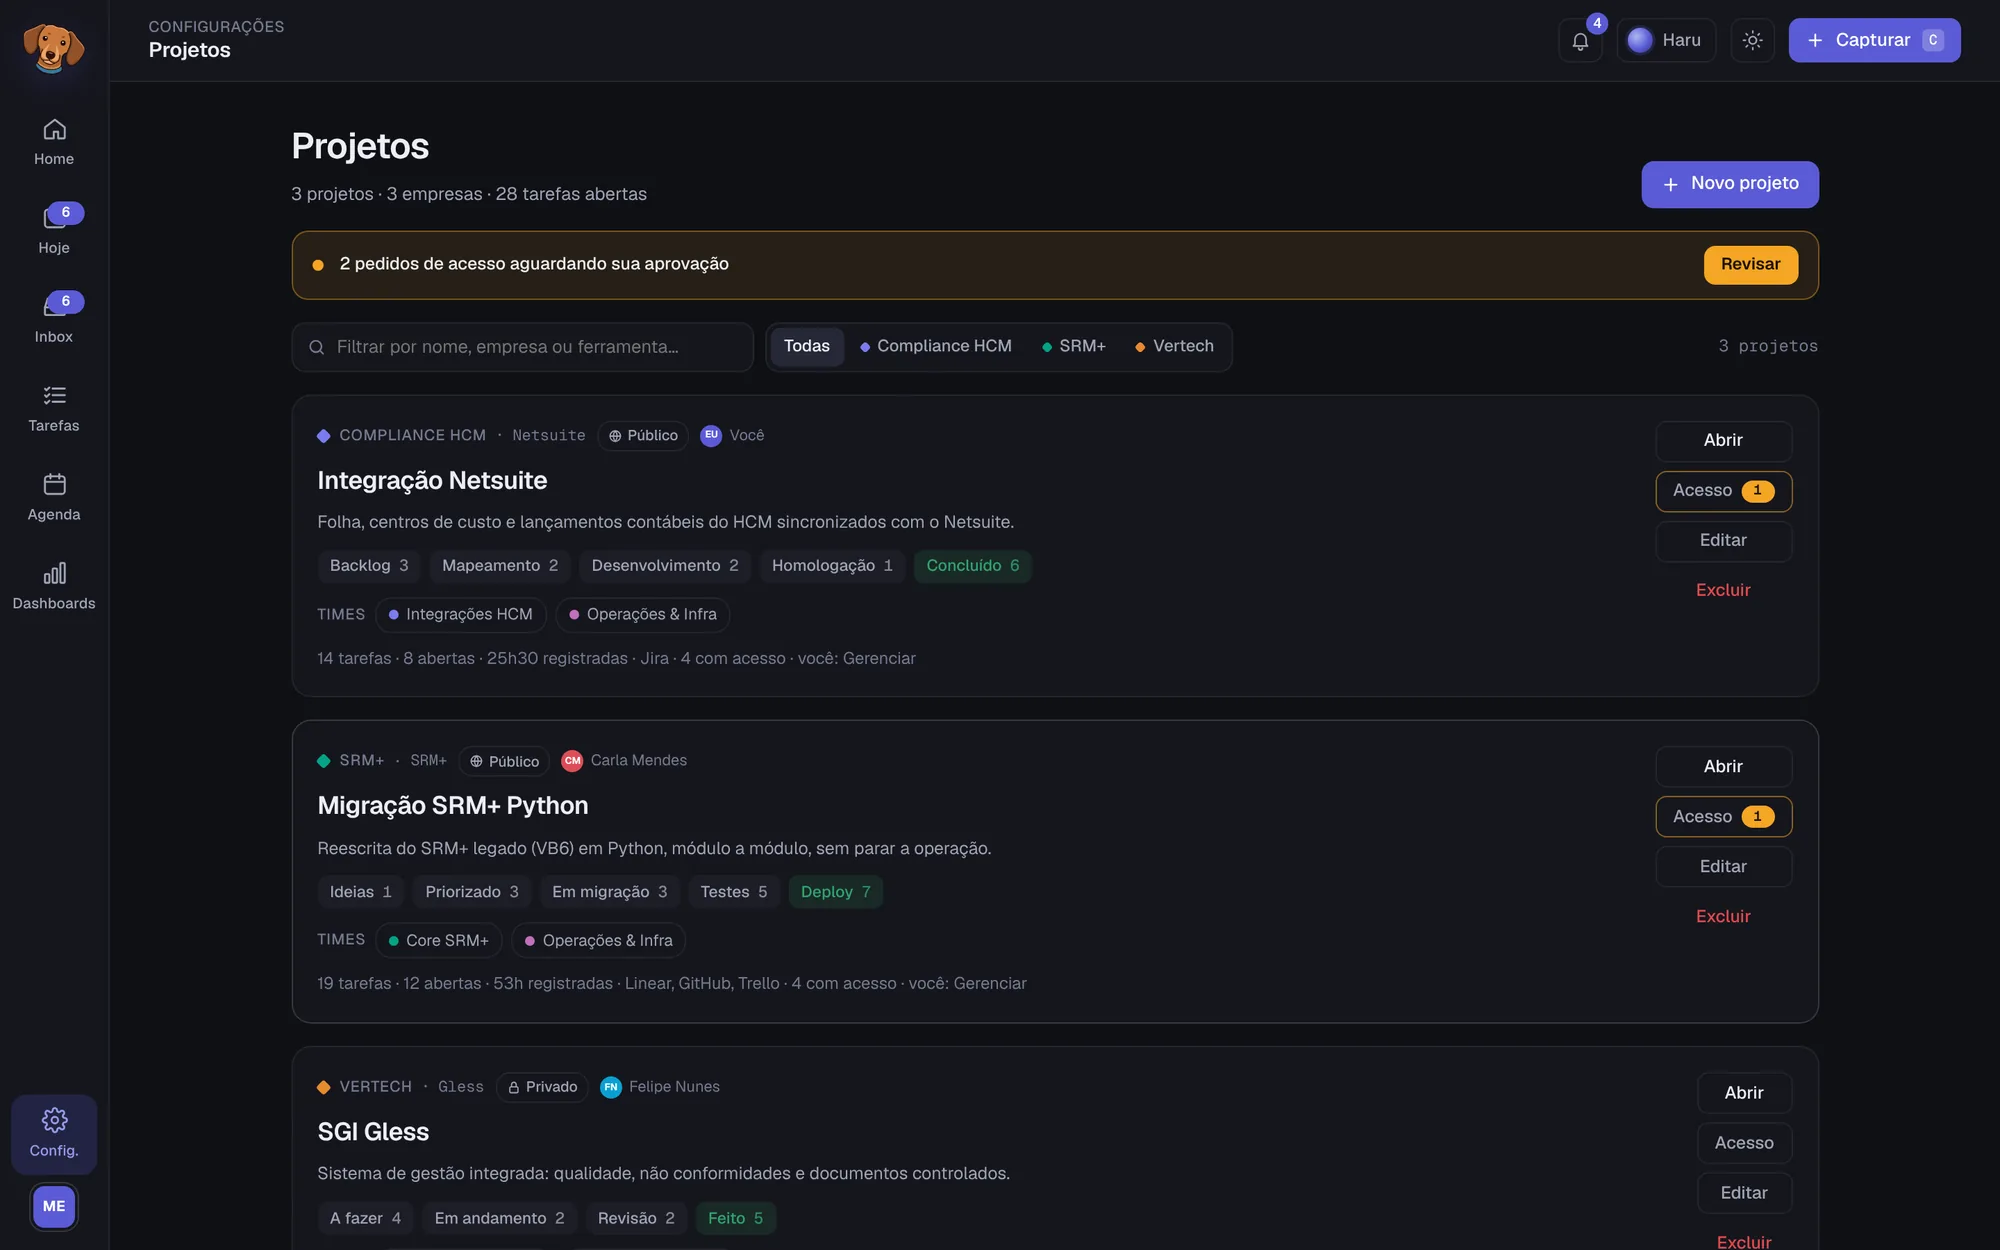Click Privado lock badge on SGI Gless
The image size is (2000, 1250).
[542, 1087]
